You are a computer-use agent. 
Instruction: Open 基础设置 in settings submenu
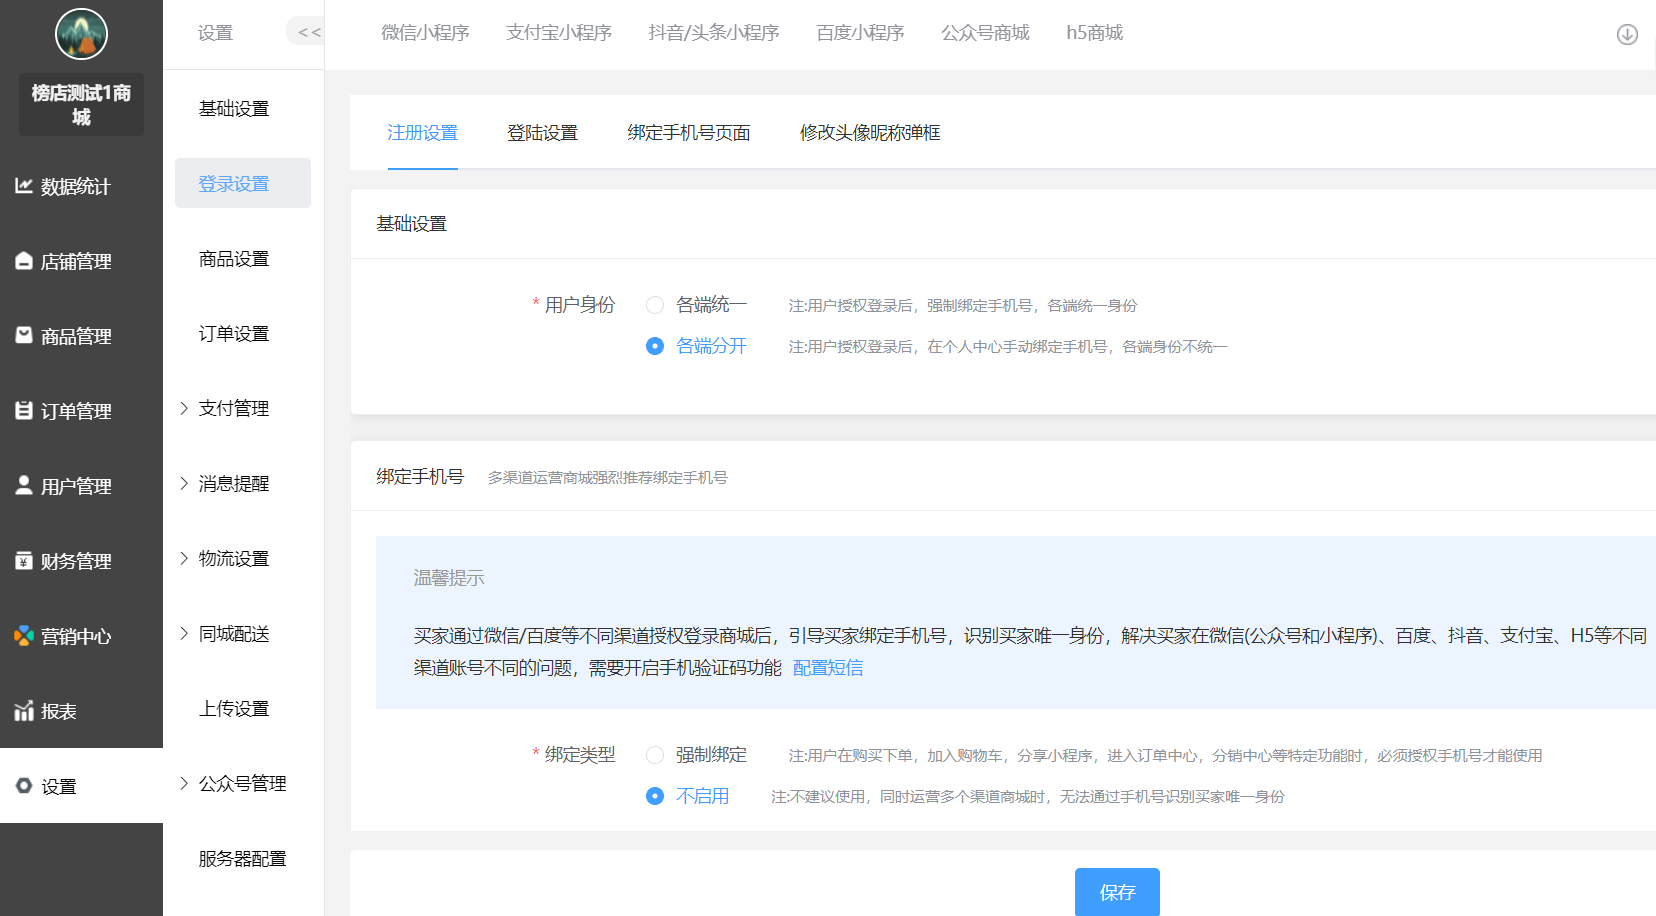point(234,108)
